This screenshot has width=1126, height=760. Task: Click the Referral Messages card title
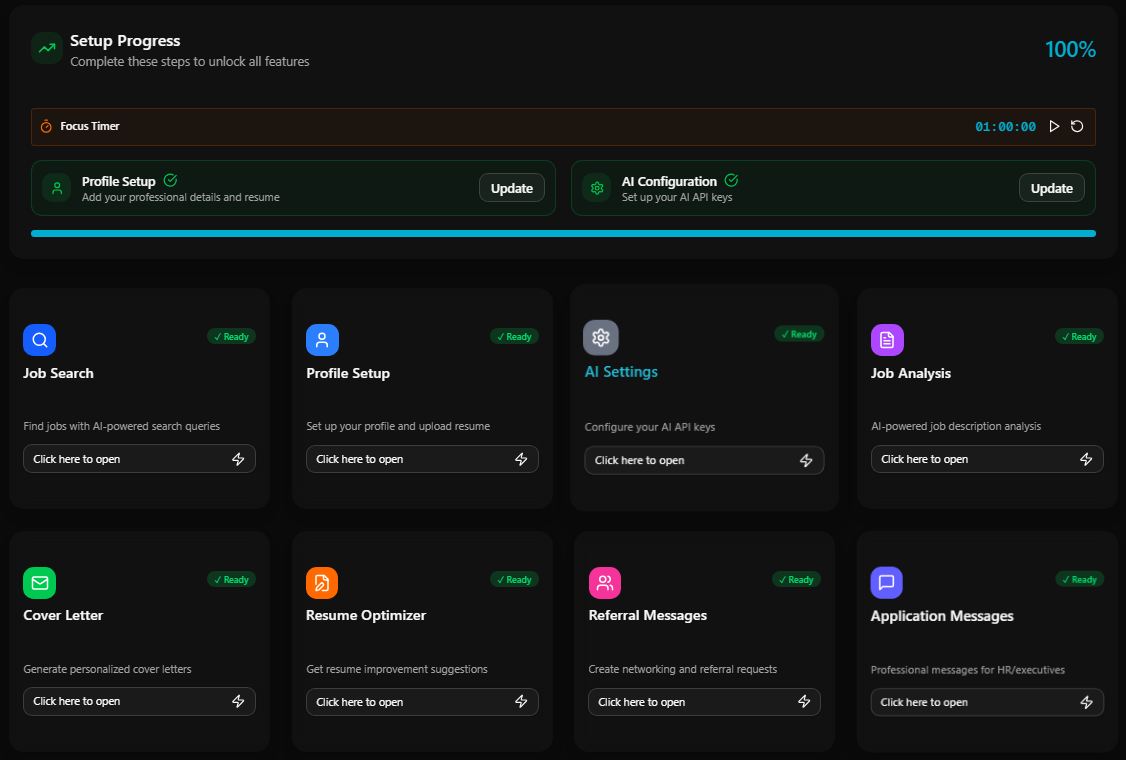648,615
